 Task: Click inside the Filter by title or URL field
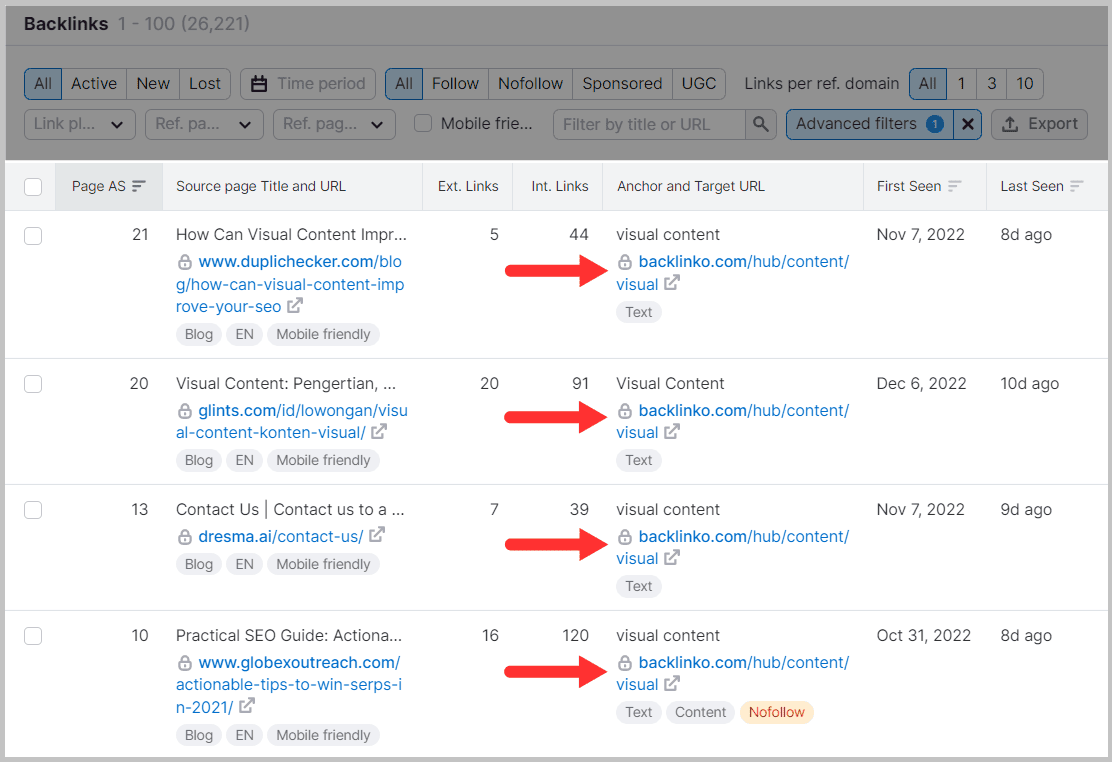pos(650,124)
